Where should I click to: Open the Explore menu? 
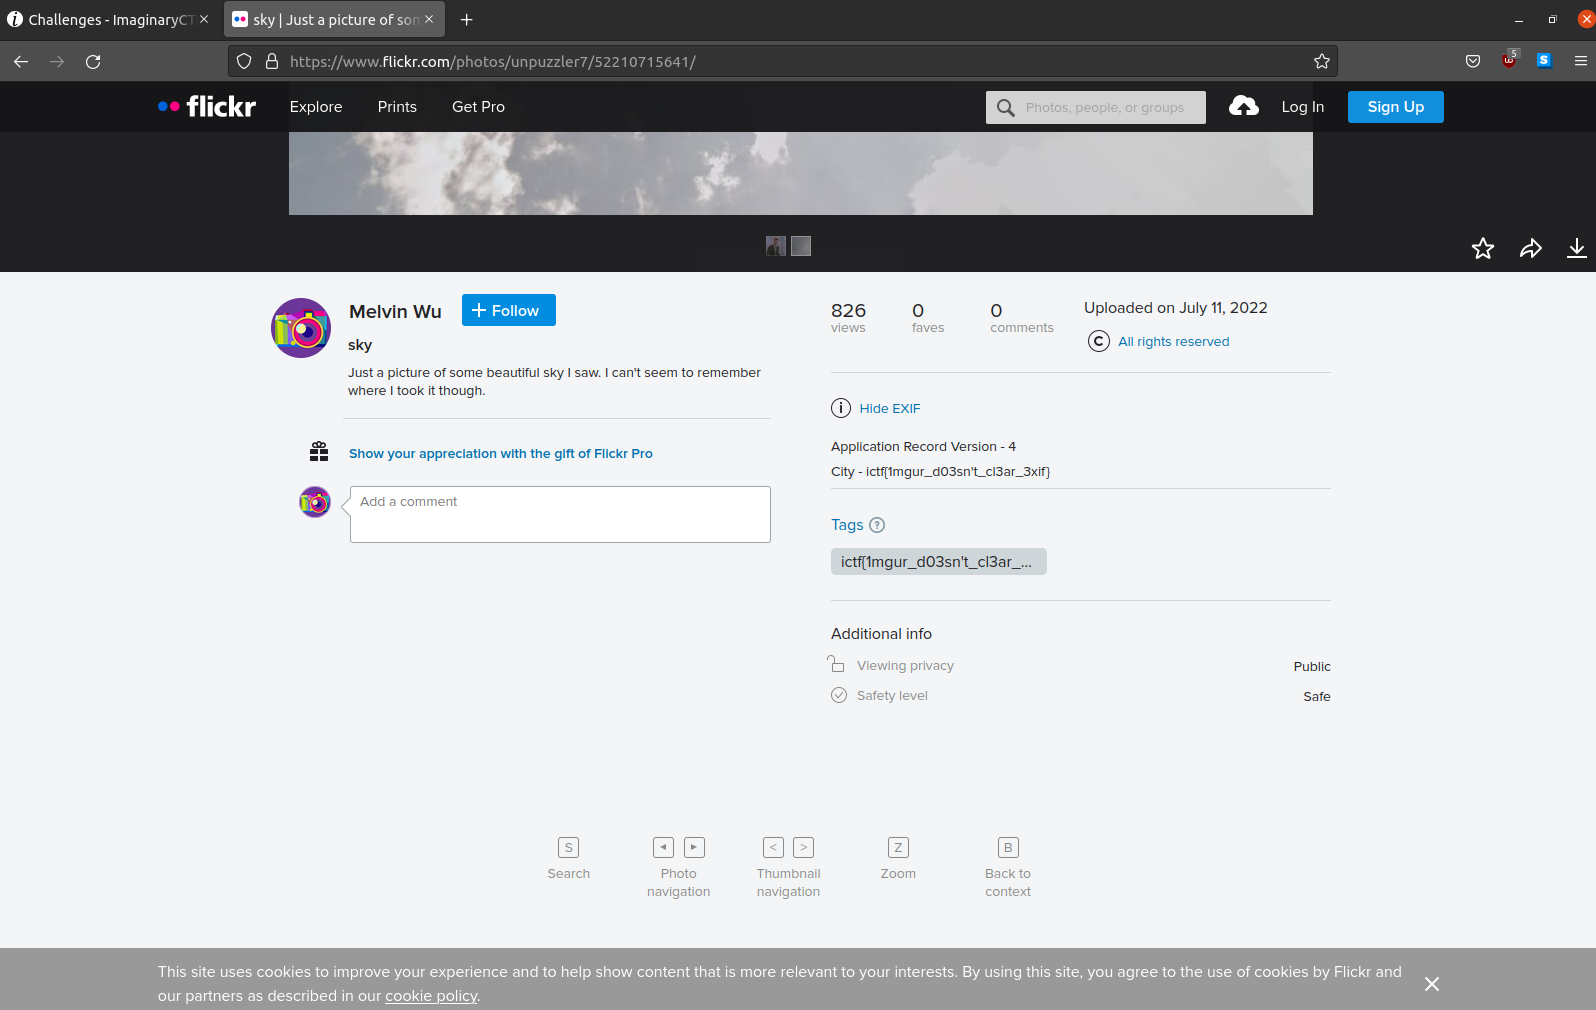(316, 107)
